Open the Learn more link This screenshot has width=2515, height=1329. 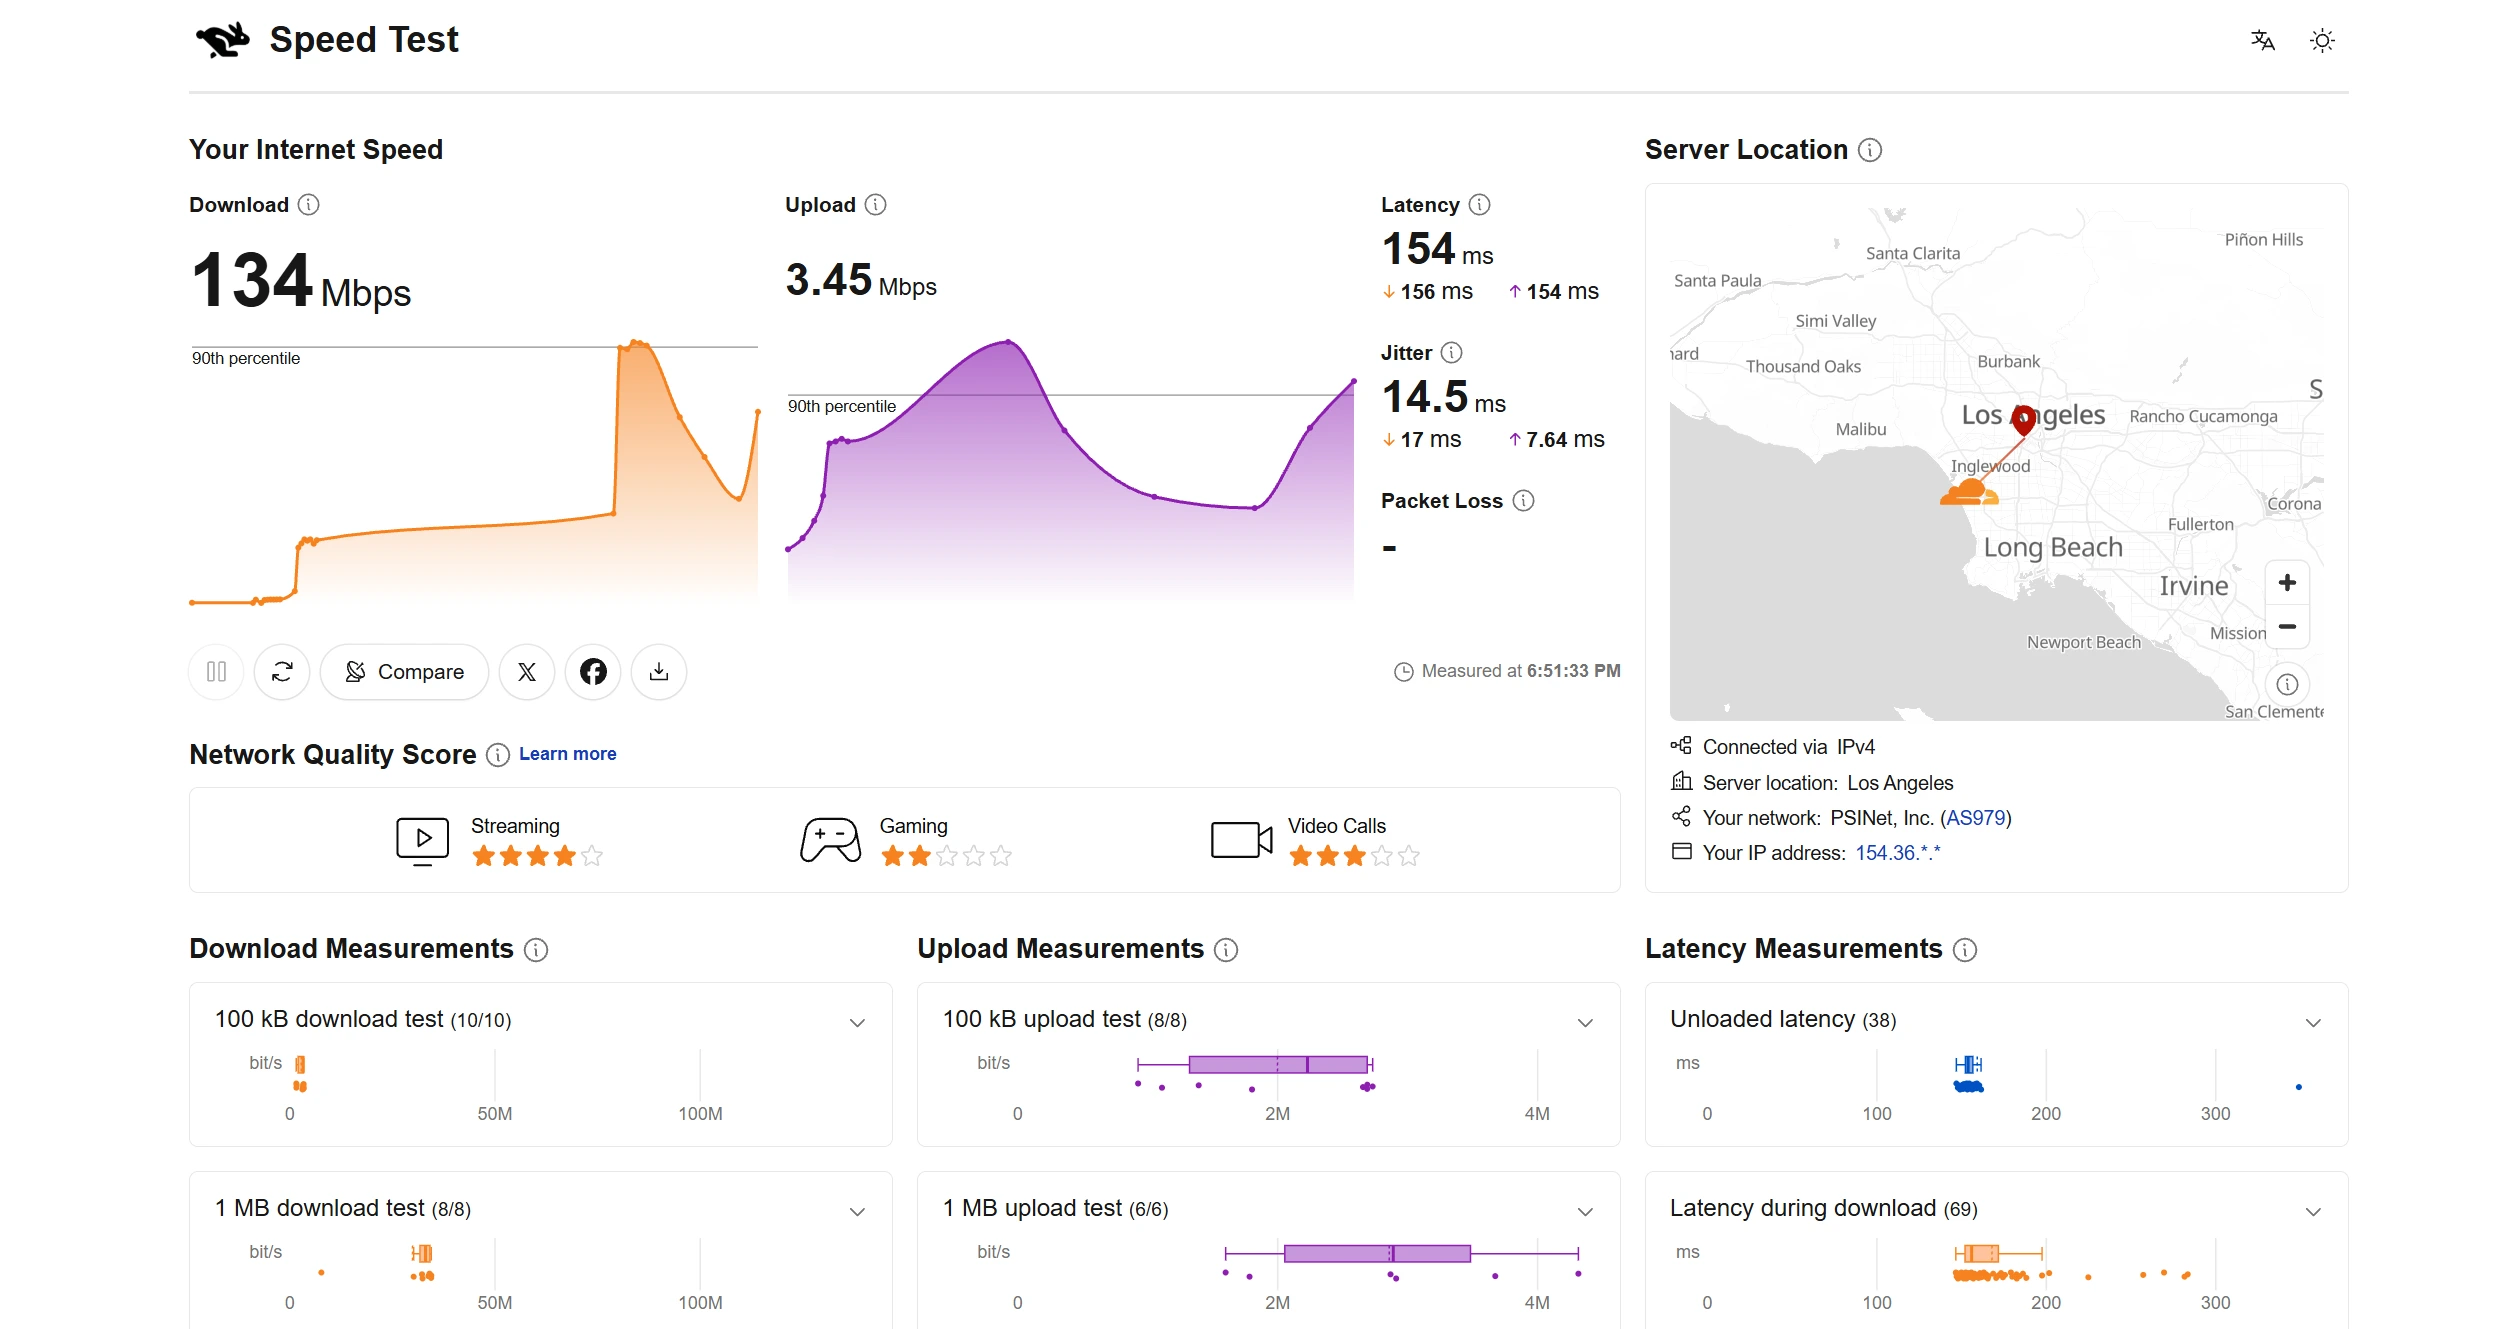pyautogui.click(x=567, y=754)
